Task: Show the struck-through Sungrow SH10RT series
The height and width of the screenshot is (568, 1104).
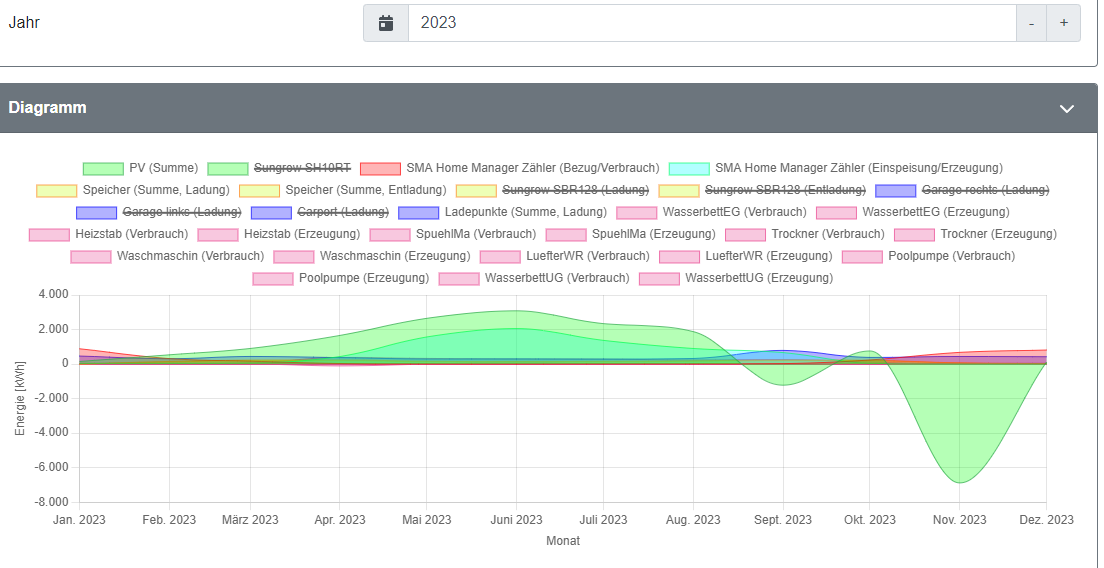Action: (x=302, y=168)
